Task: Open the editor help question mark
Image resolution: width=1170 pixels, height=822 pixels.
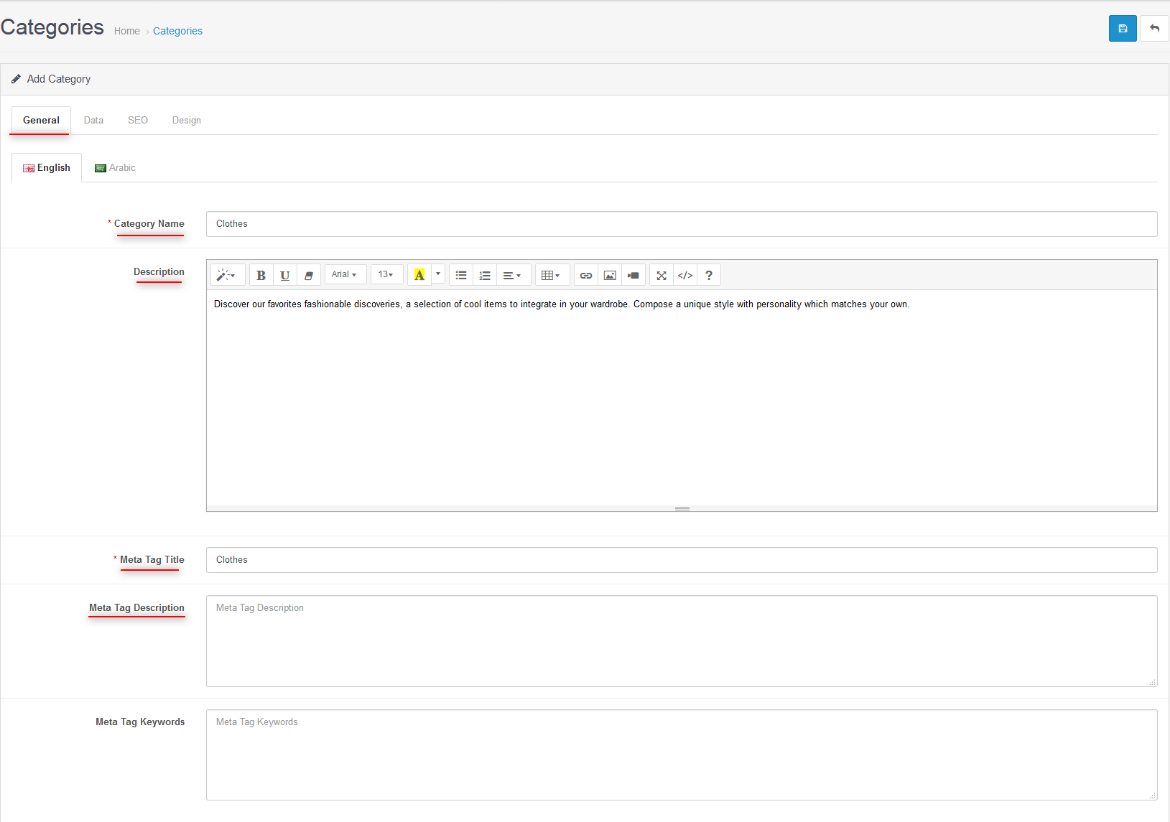Action: click(x=709, y=275)
